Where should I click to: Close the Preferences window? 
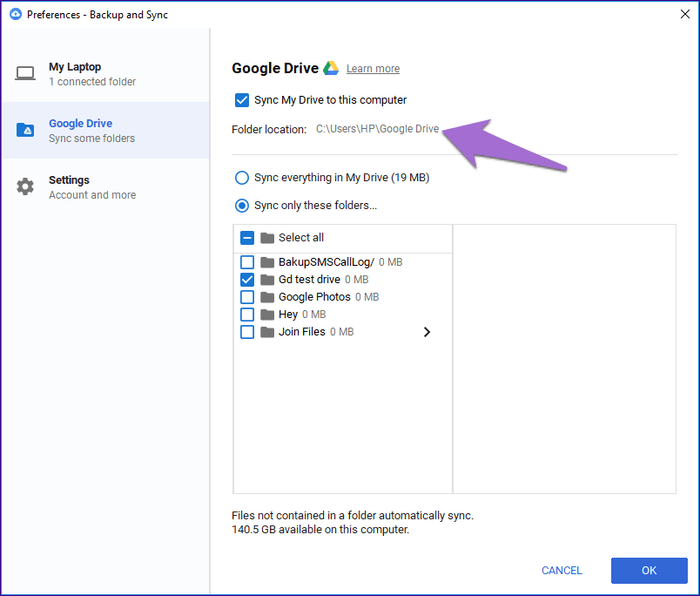tap(685, 14)
